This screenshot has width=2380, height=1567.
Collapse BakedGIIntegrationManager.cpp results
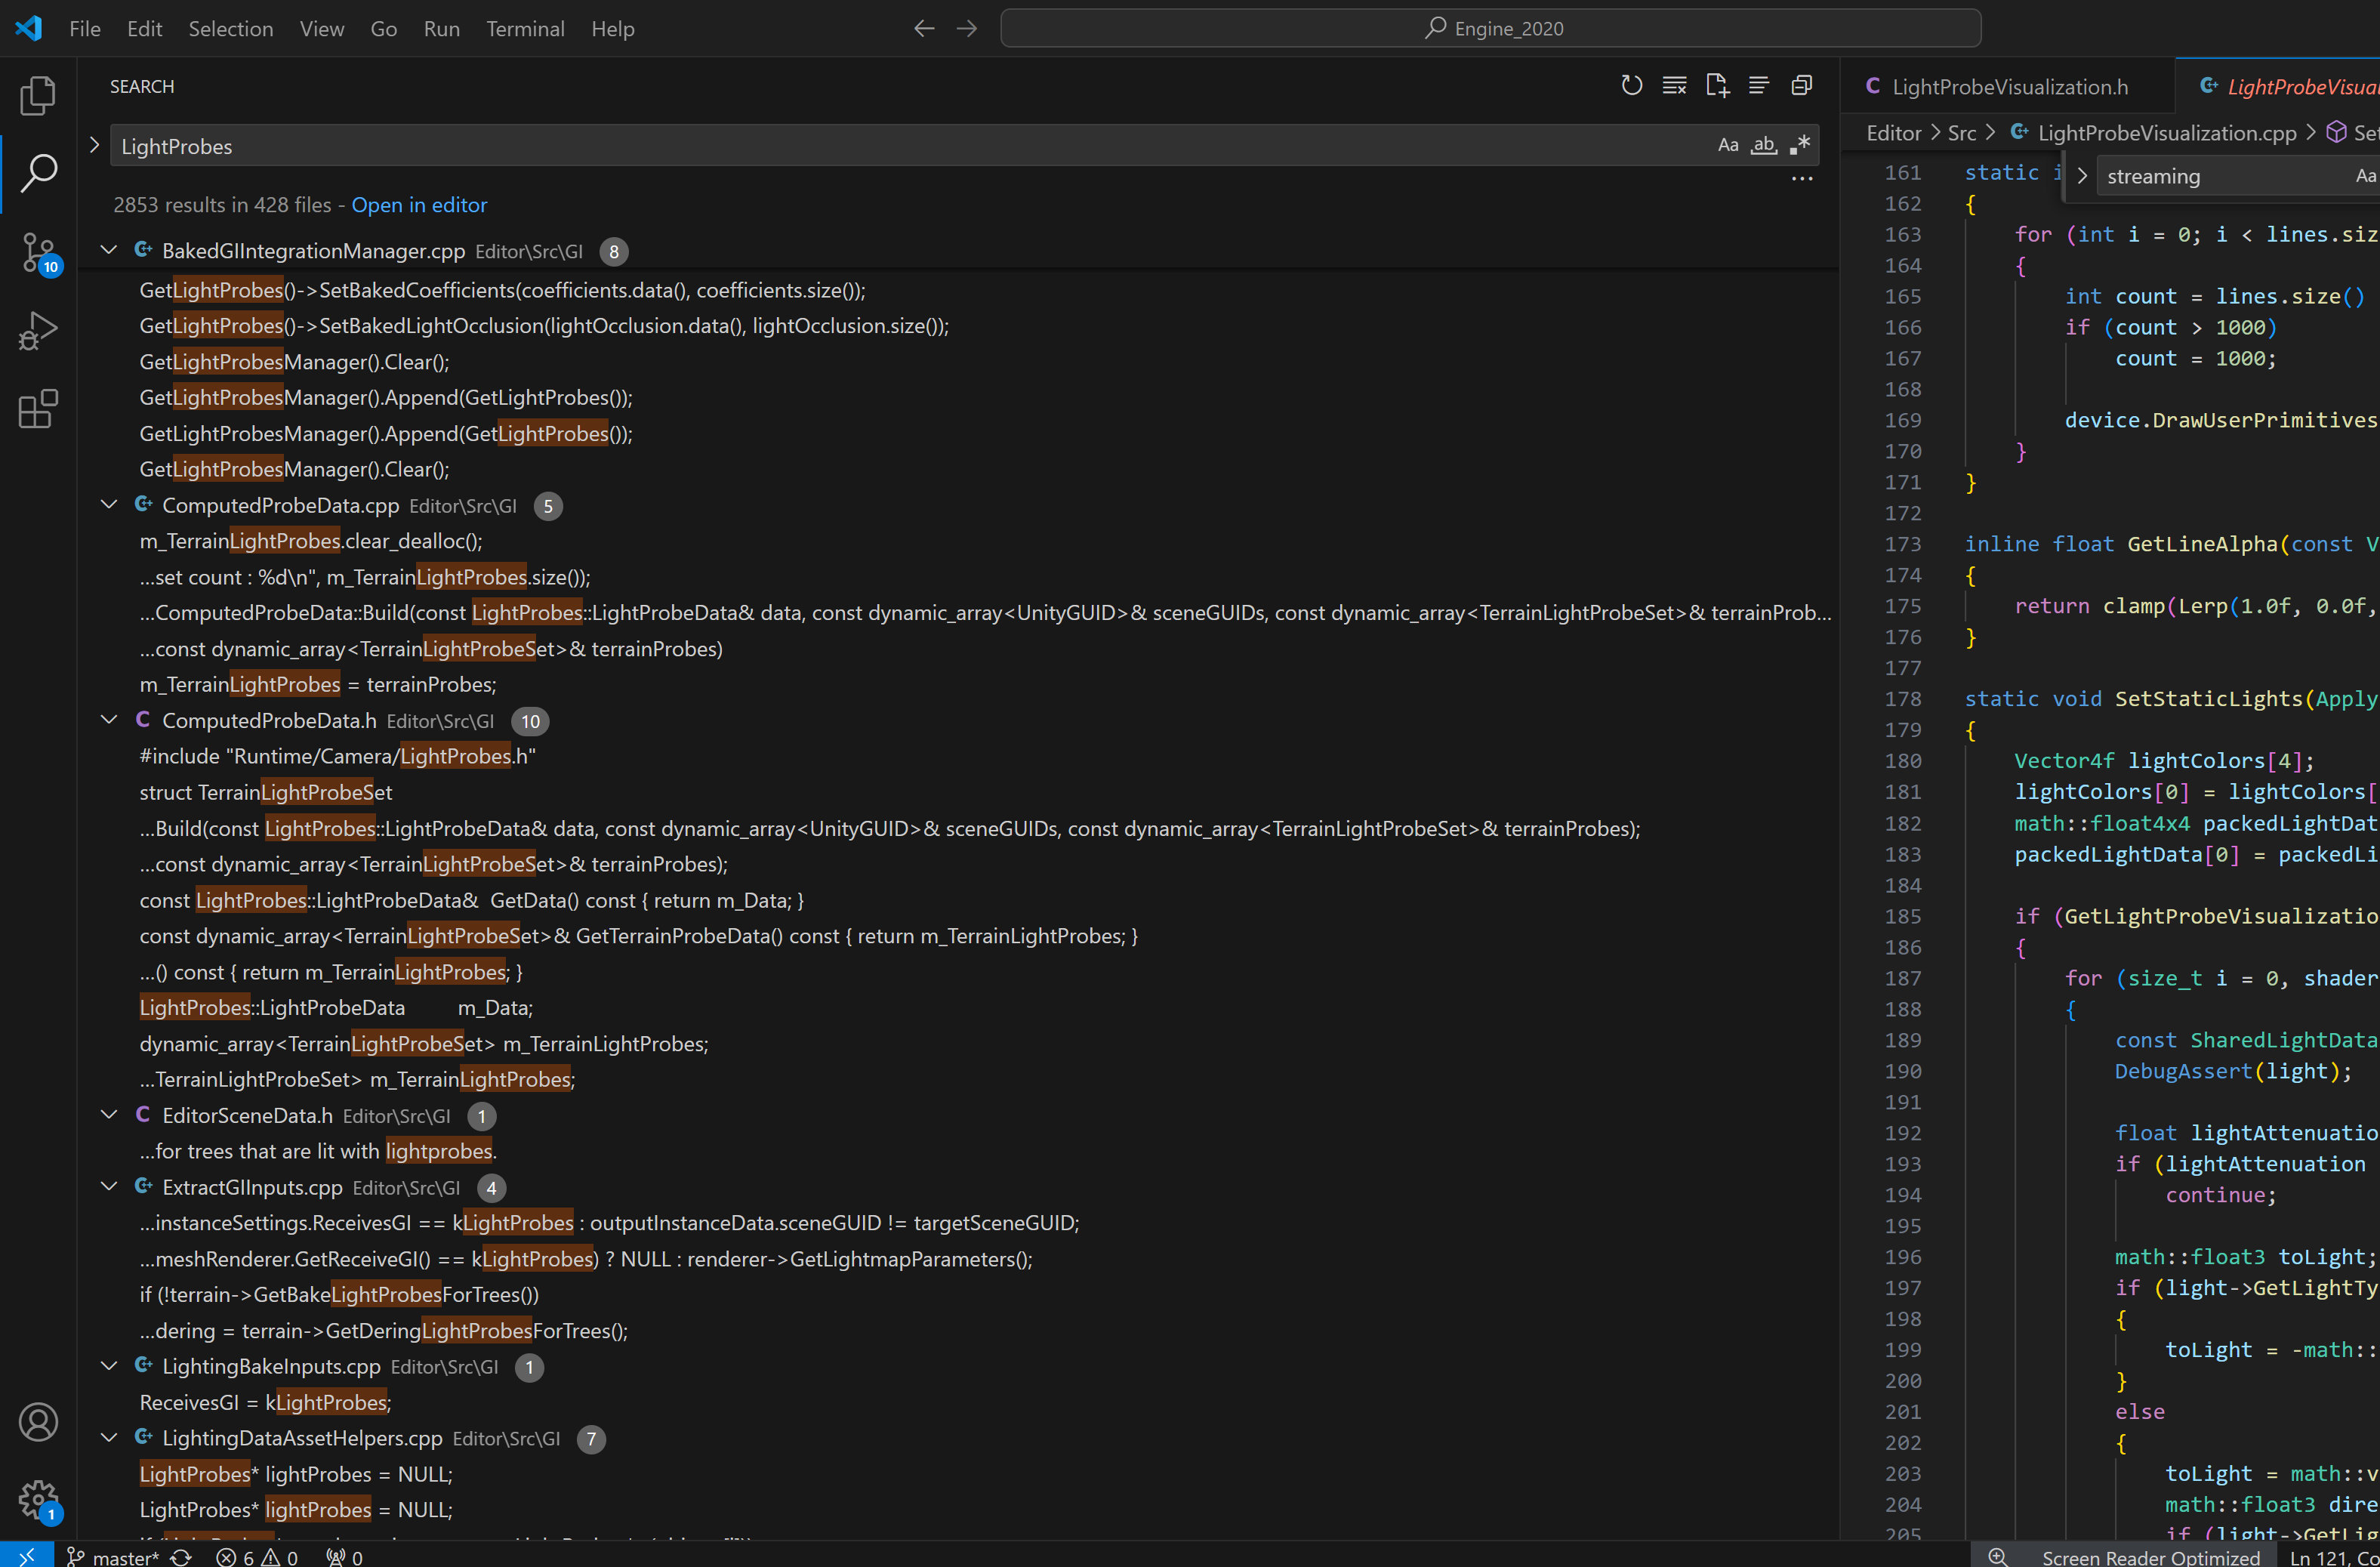click(109, 251)
